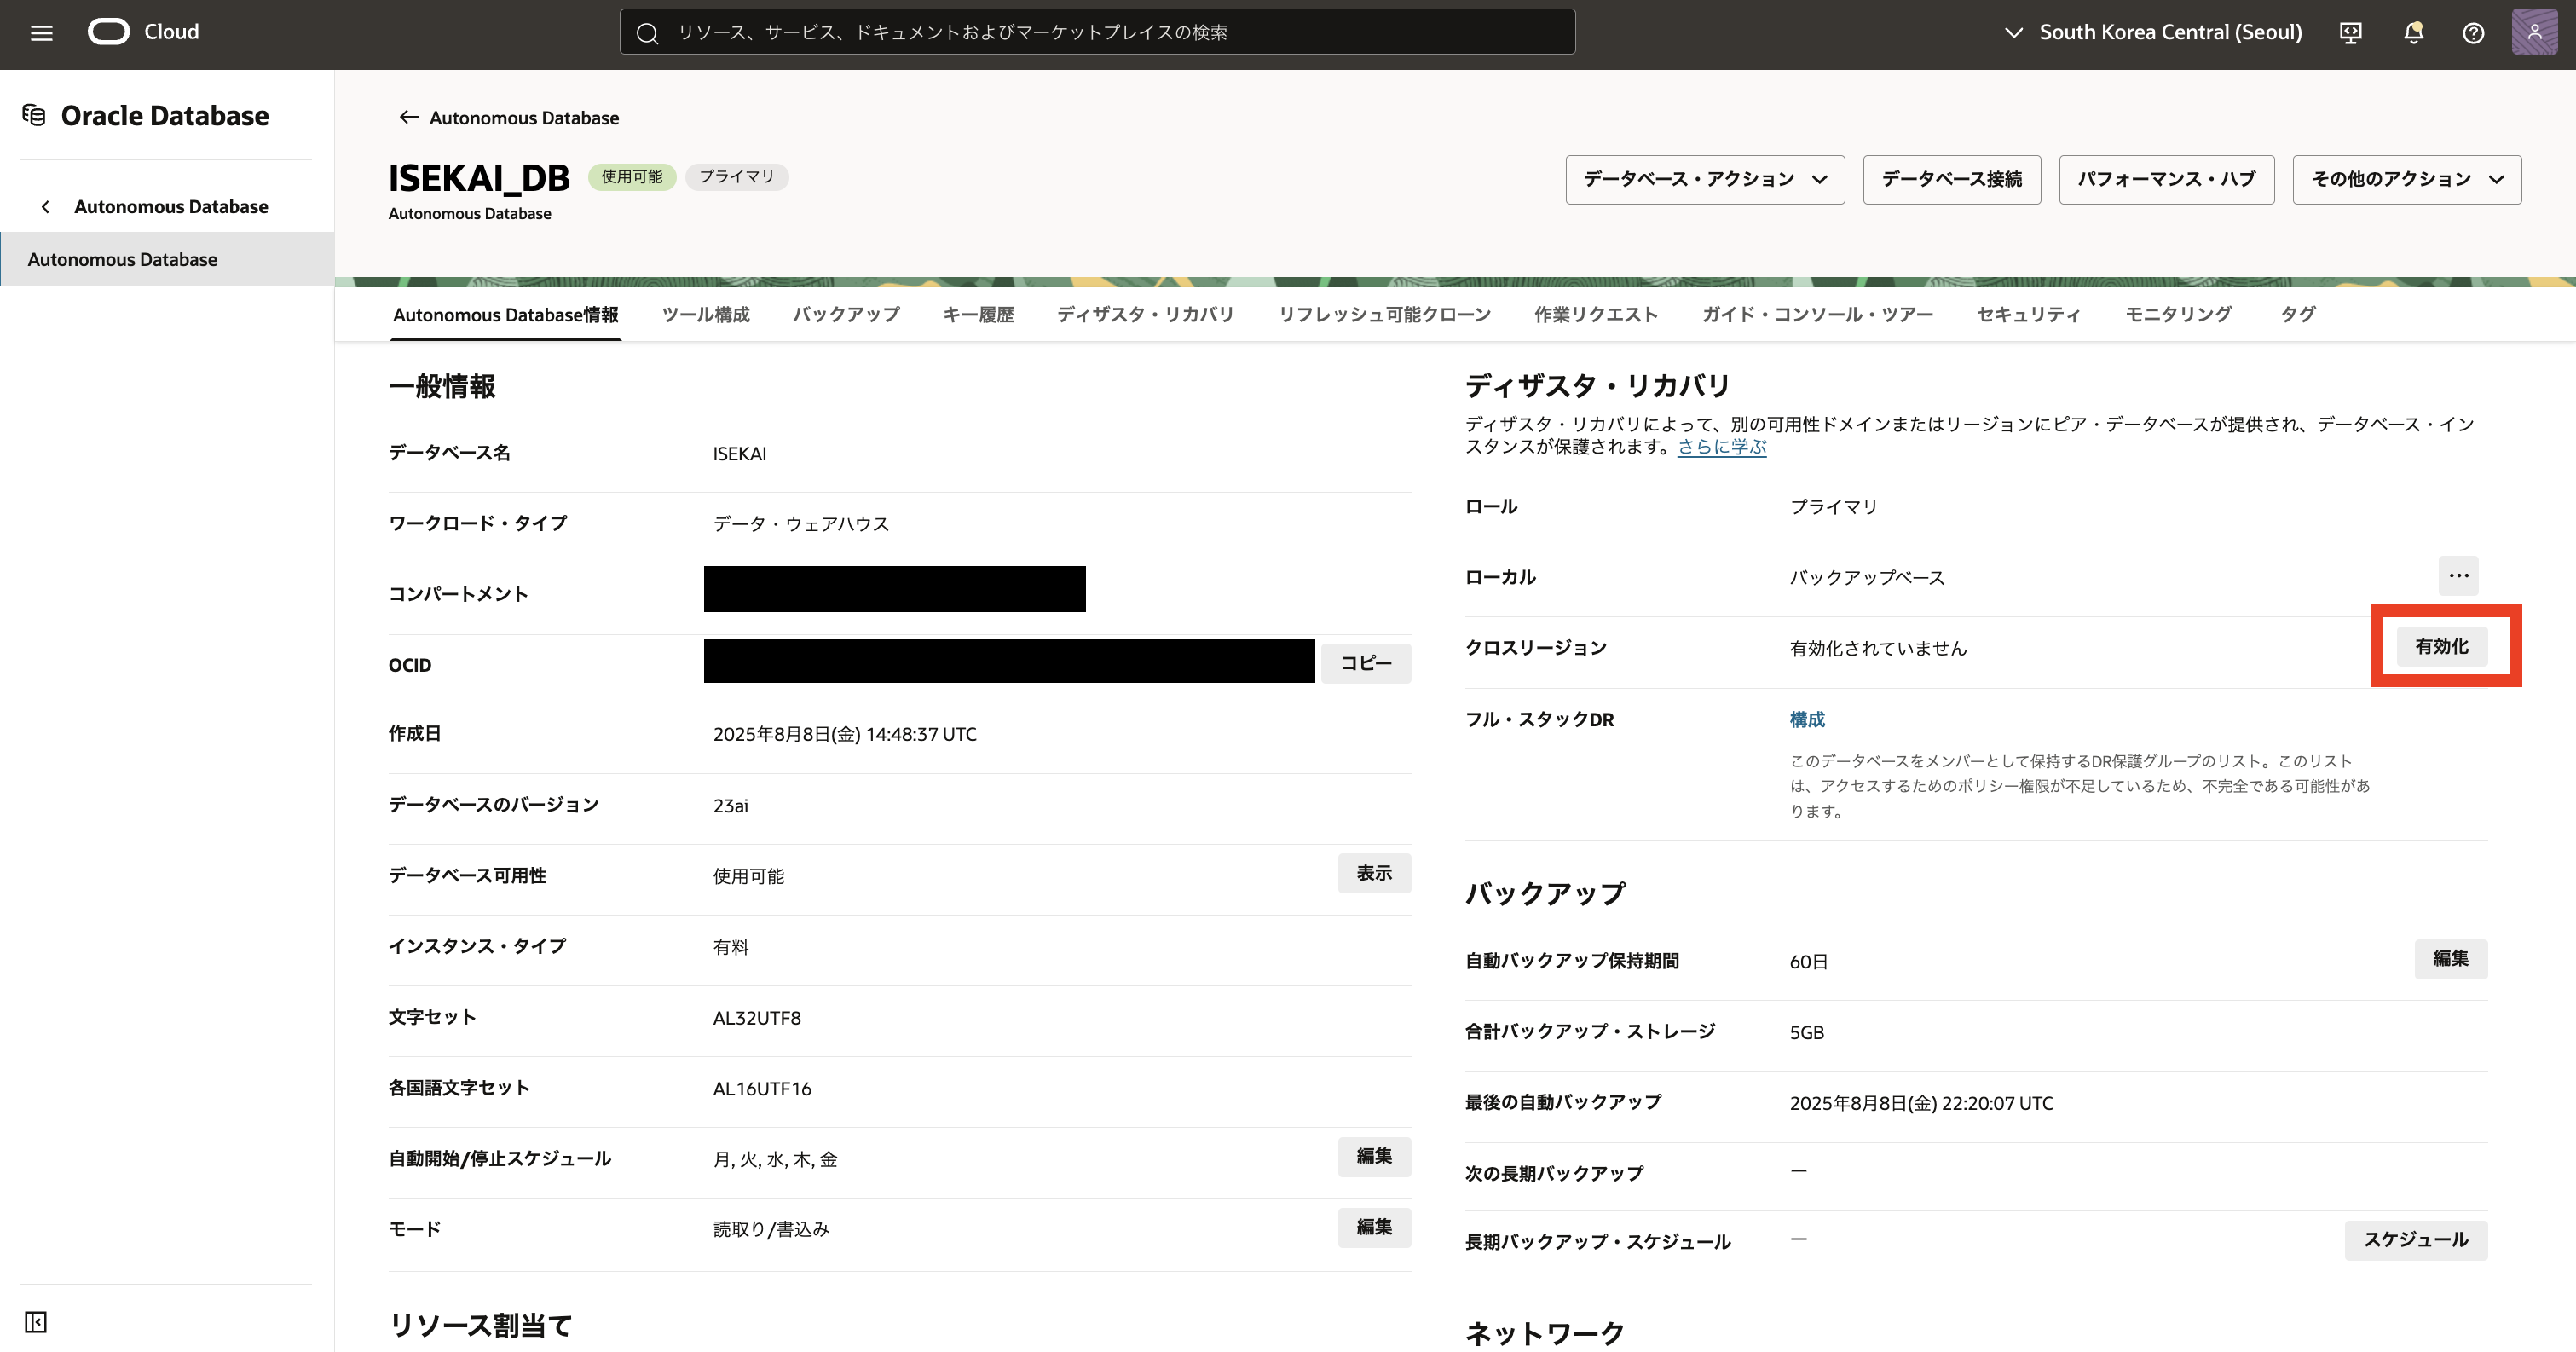This screenshot has height=1352, width=2576.
Task: Collapse the left sidebar panel
Action: click(x=35, y=1321)
